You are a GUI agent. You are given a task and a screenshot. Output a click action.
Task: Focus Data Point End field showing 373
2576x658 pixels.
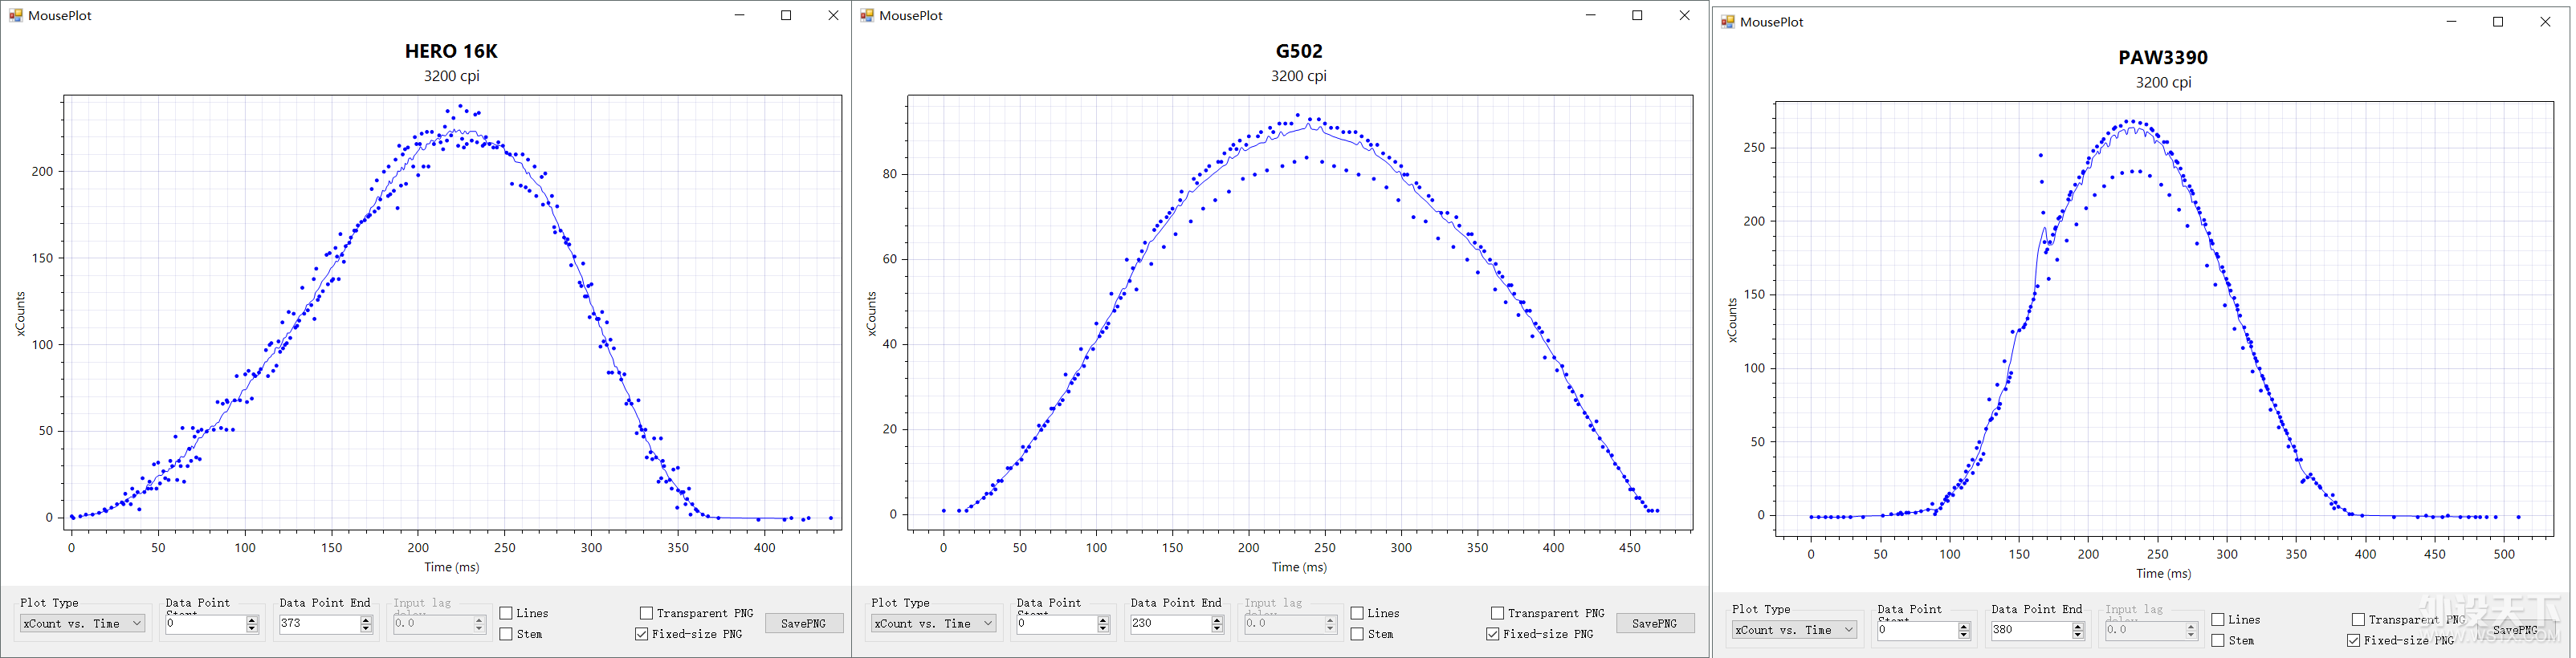(319, 624)
